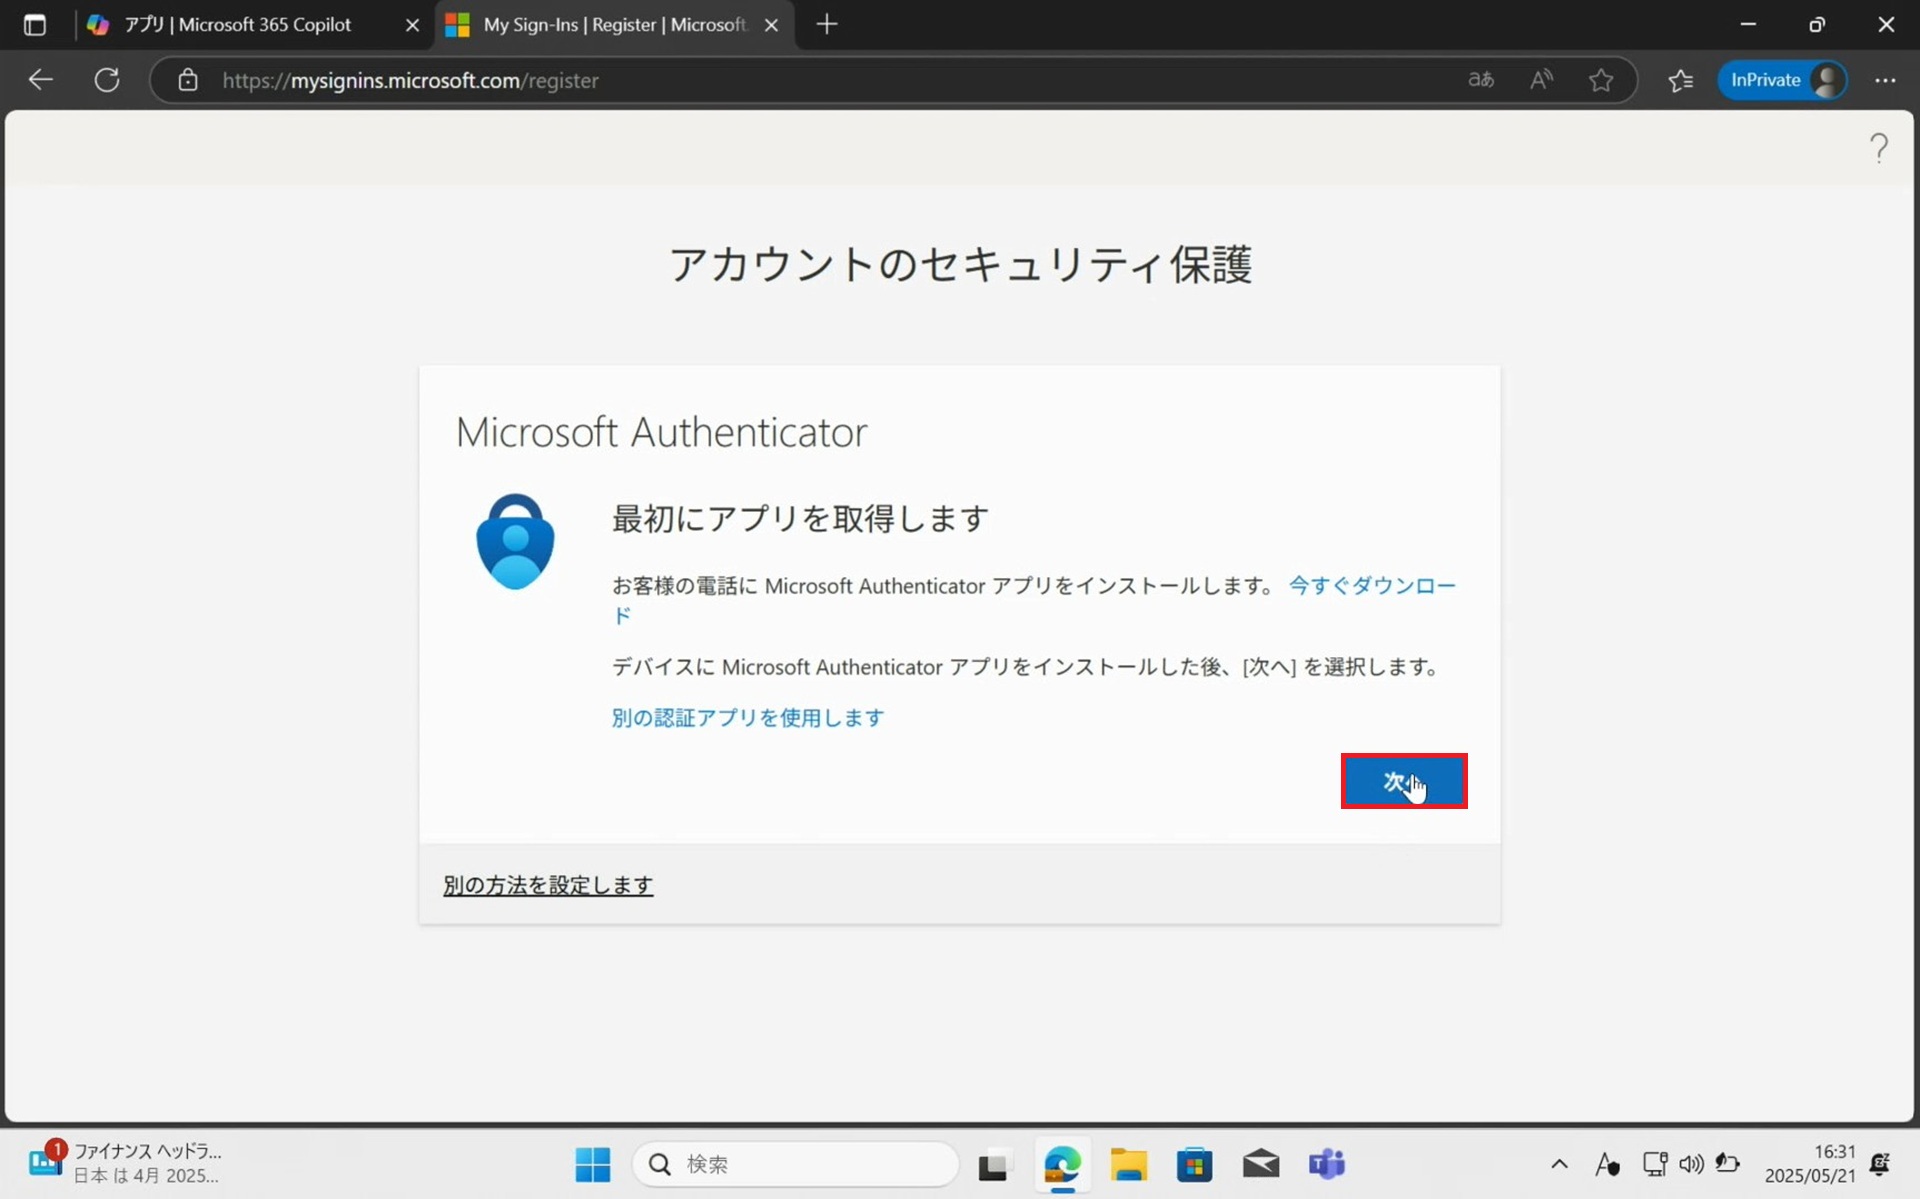This screenshot has height=1199, width=1920.
Task: Switch to Microsoft 365 Copilot tab
Action: tap(240, 25)
